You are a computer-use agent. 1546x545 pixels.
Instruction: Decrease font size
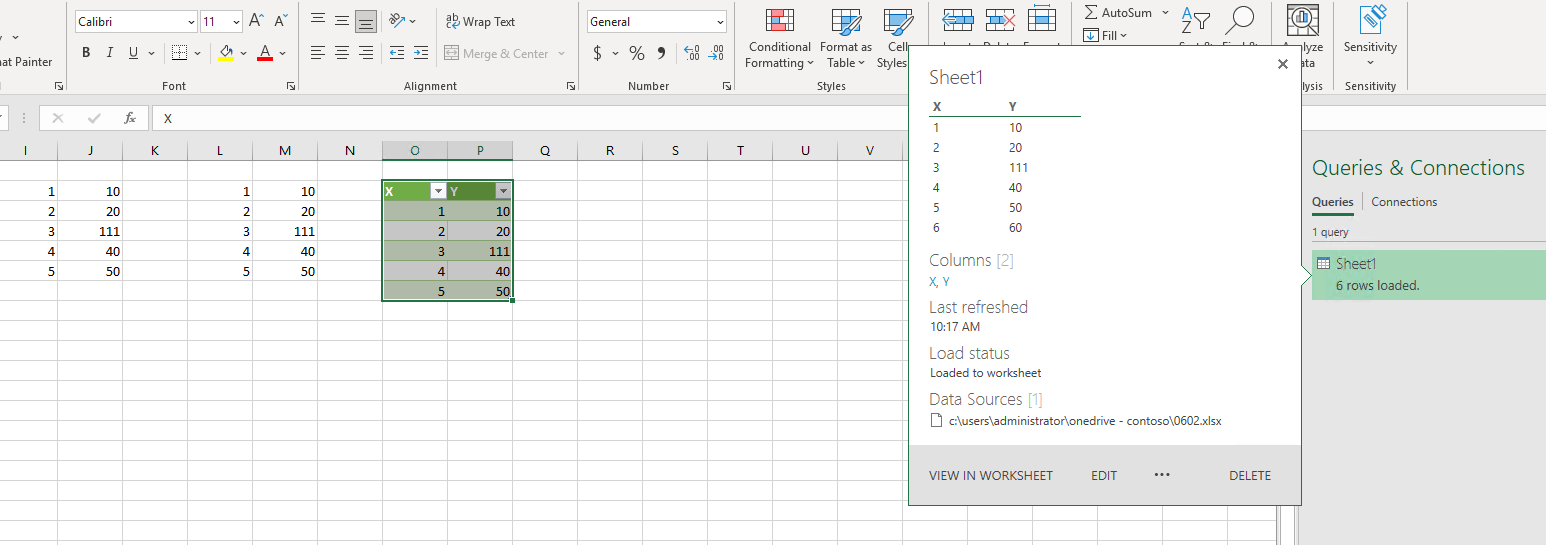pyautogui.click(x=281, y=21)
